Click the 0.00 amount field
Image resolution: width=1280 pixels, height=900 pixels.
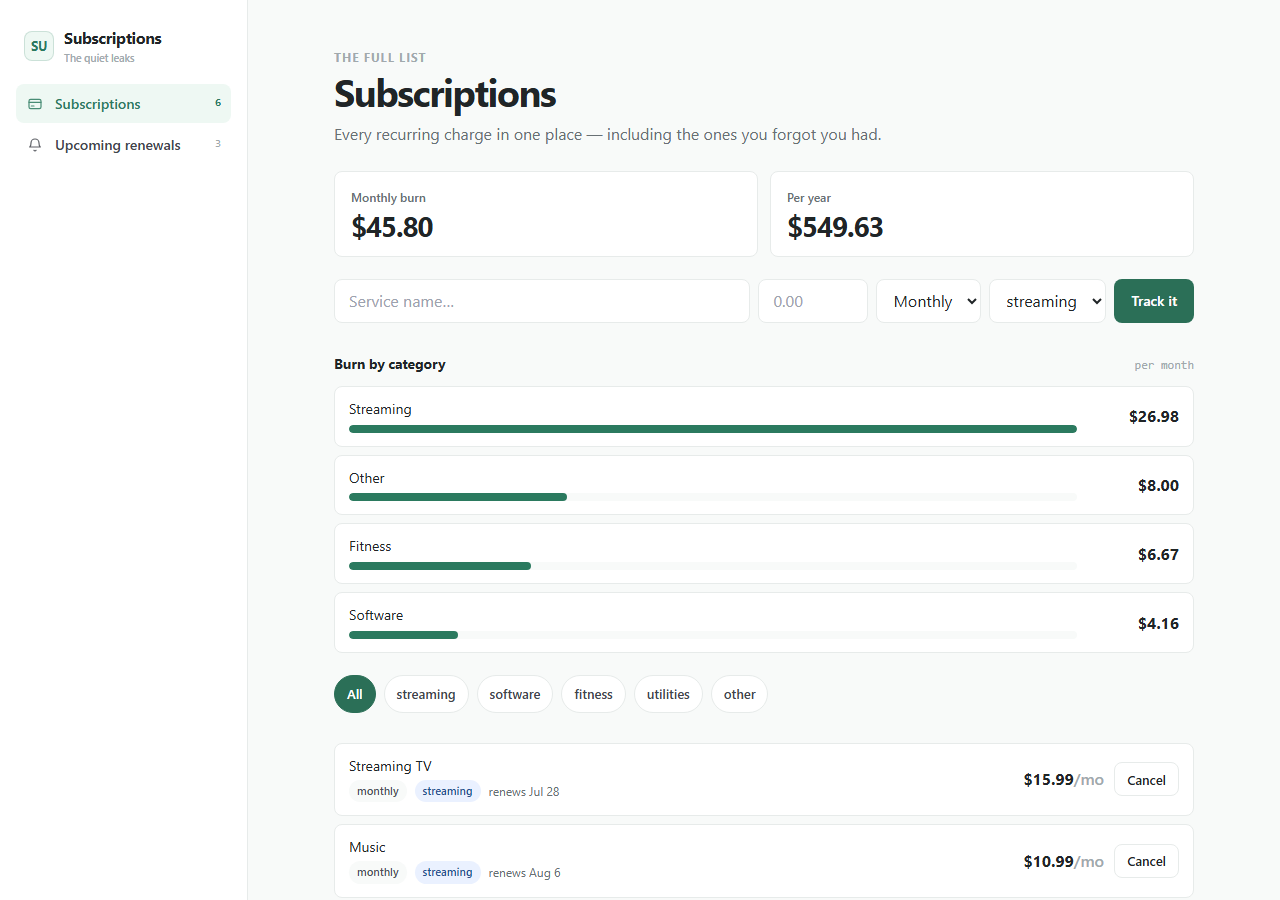(x=812, y=301)
